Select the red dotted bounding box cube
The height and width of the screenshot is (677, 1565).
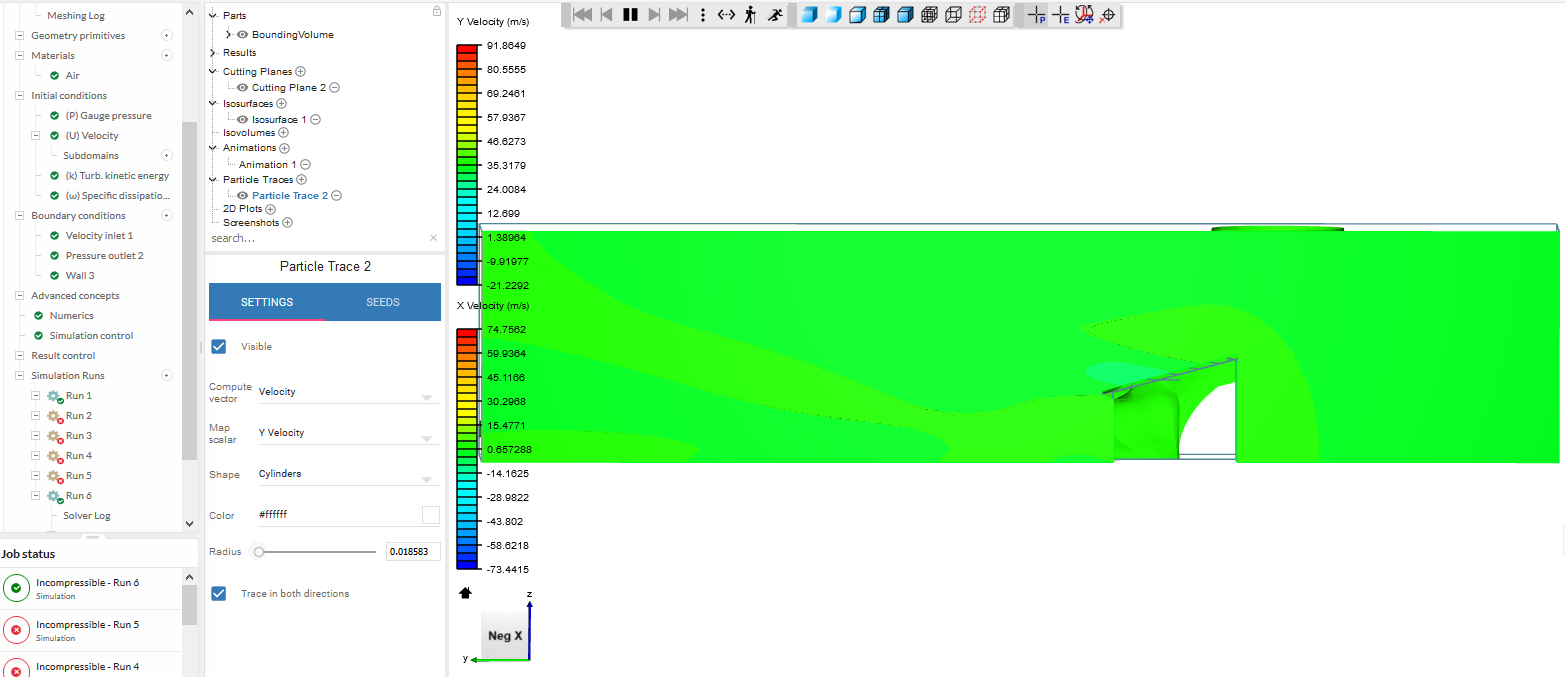coord(977,15)
